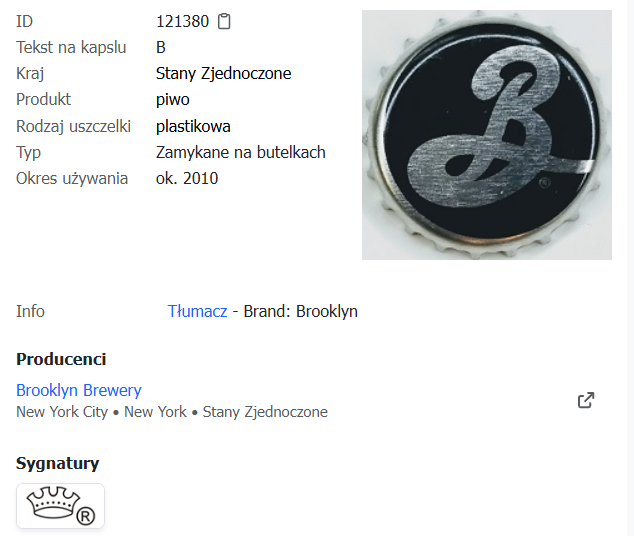Click the Okres używania label
634x536 pixels.
[72, 178]
